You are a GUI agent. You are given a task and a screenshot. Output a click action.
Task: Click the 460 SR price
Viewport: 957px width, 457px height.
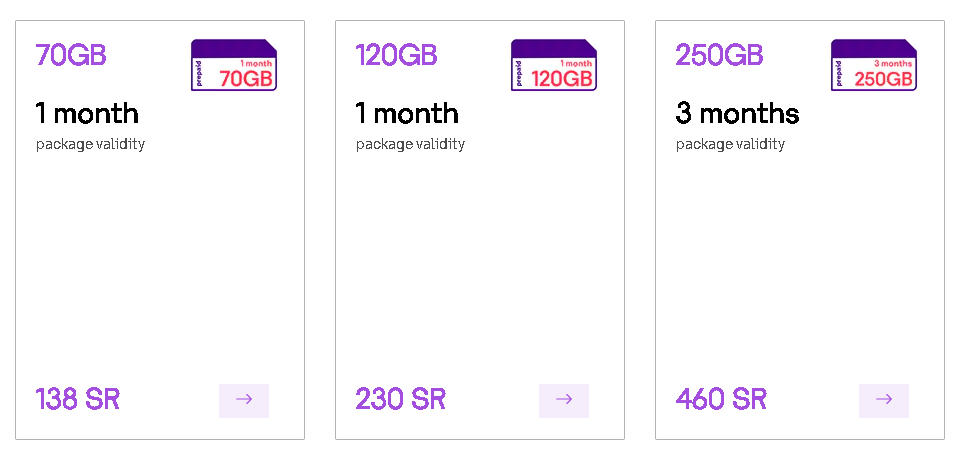721,400
